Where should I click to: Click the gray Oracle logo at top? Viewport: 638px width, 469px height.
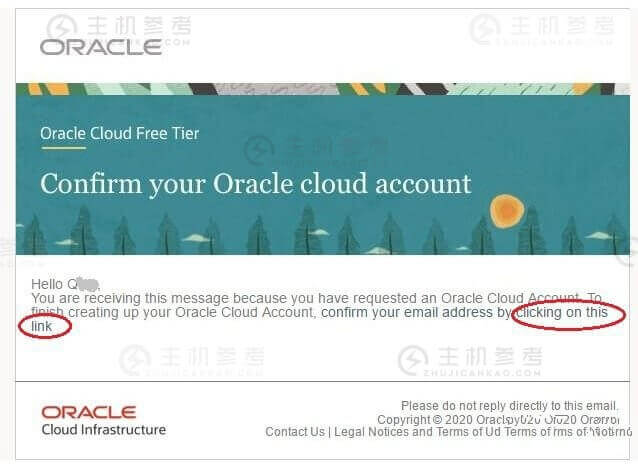[101, 47]
